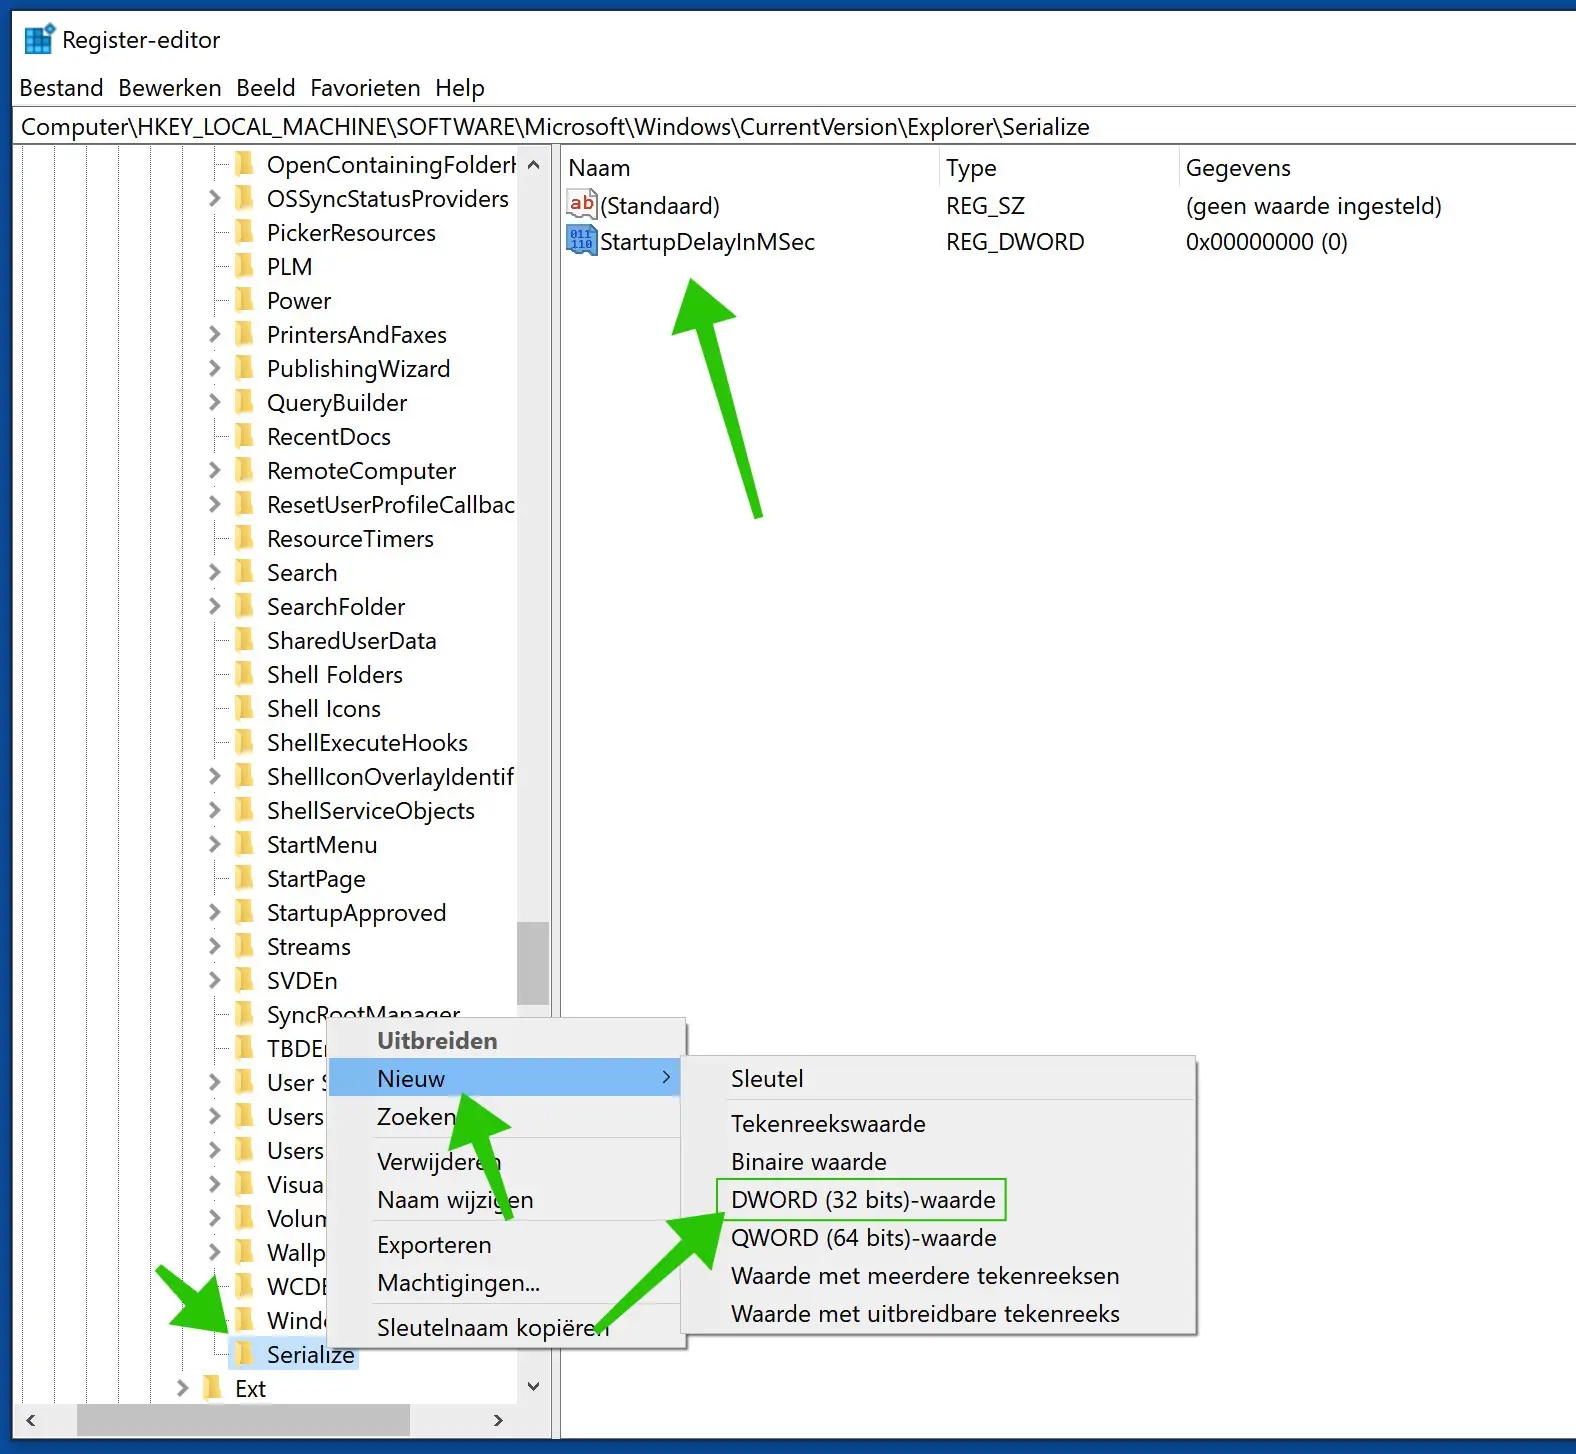Screen dimensions: 1576x1454
Task: Click the Ext folder icon
Action: (212, 1388)
